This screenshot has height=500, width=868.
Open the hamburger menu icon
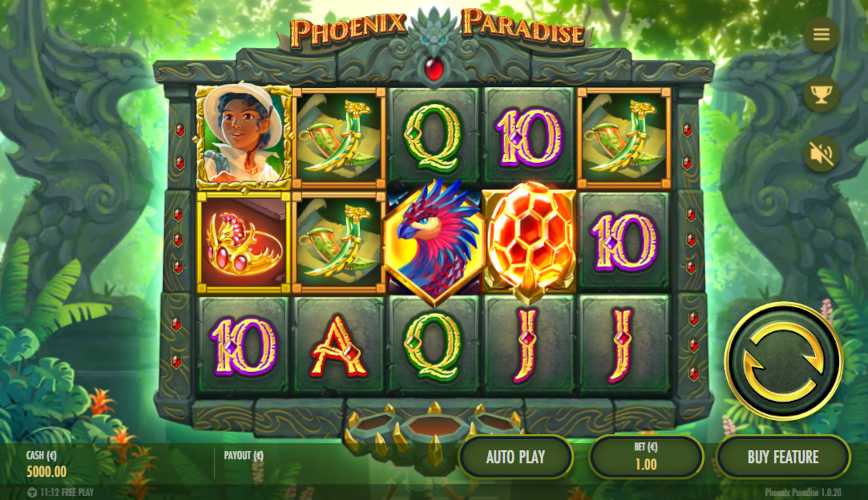821,34
